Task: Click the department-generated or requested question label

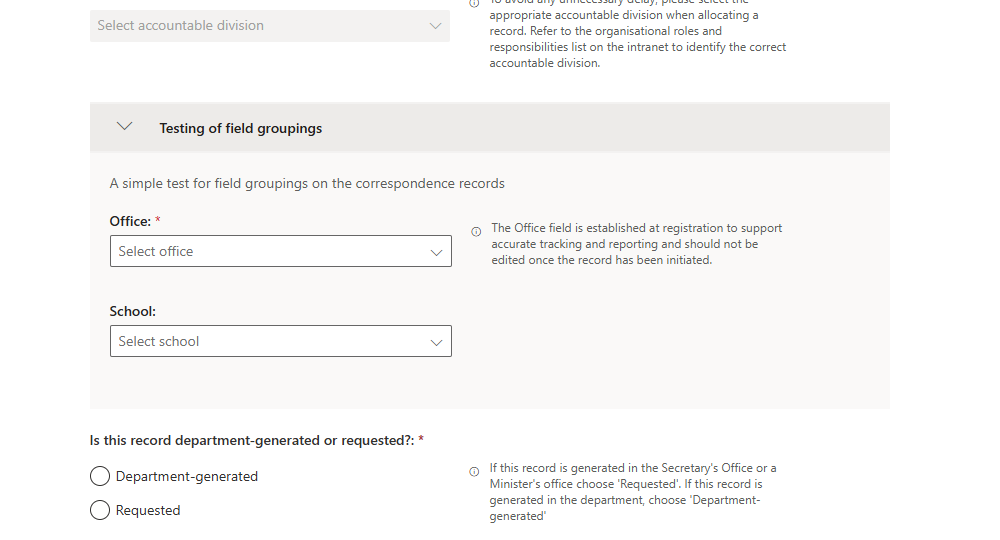Action: [252, 440]
